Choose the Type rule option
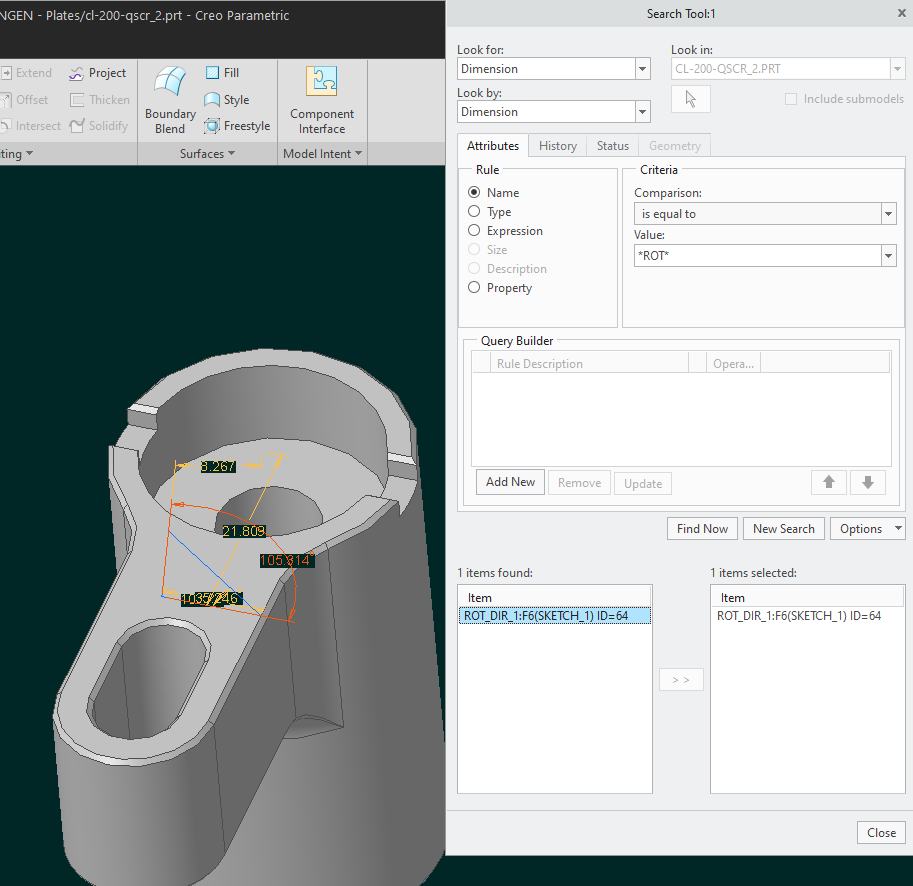The image size is (913, 886). pyautogui.click(x=474, y=211)
